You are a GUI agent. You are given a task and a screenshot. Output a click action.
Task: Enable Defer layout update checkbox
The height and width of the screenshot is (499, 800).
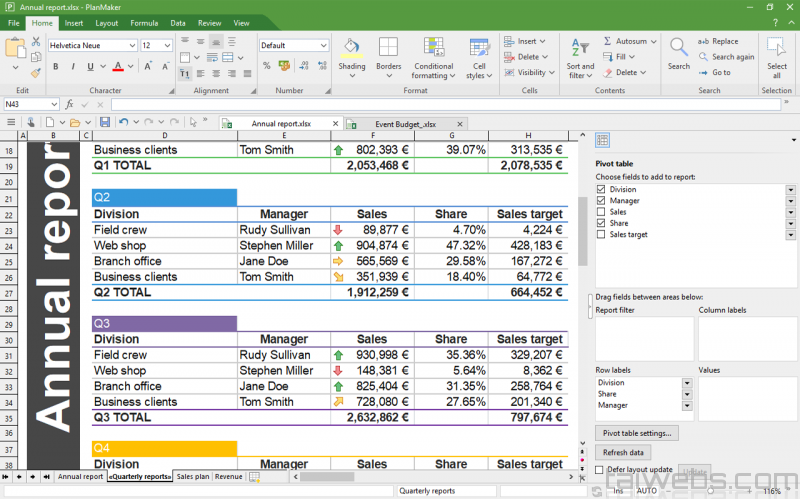pos(600,470)
